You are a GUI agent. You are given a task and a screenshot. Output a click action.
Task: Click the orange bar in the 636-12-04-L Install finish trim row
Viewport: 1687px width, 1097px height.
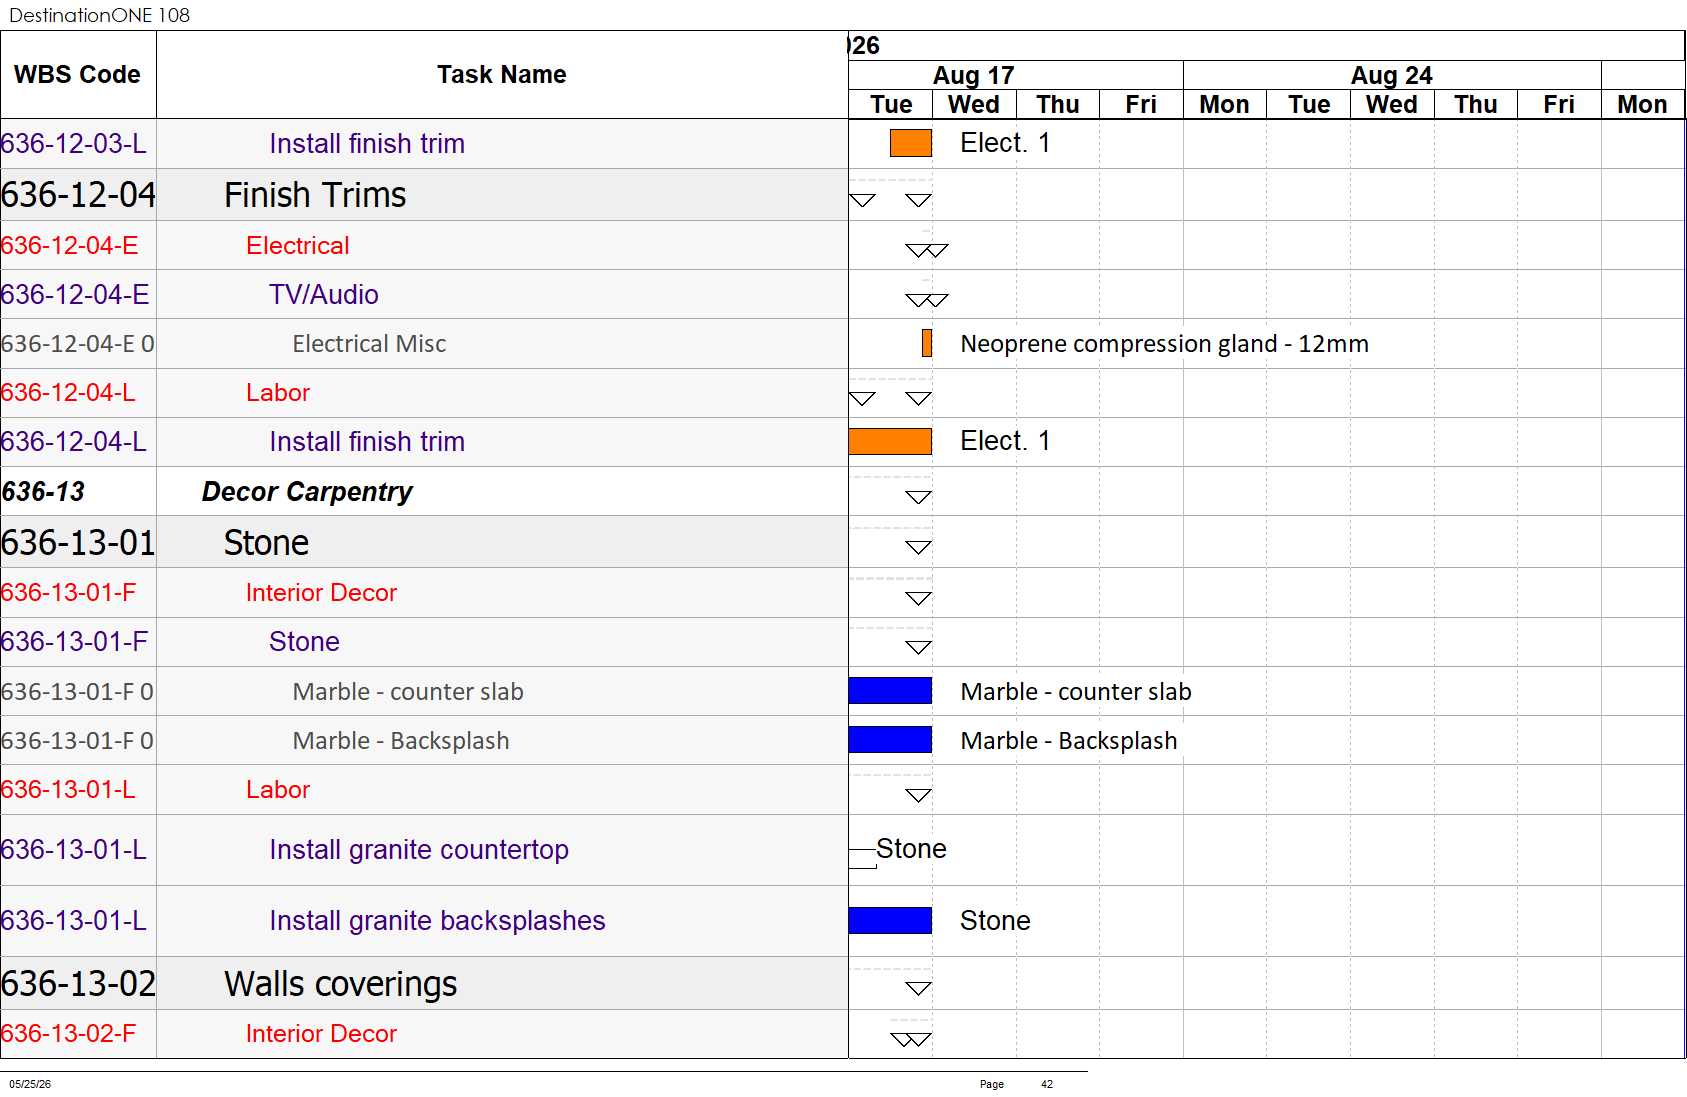(x=890, y=441)
